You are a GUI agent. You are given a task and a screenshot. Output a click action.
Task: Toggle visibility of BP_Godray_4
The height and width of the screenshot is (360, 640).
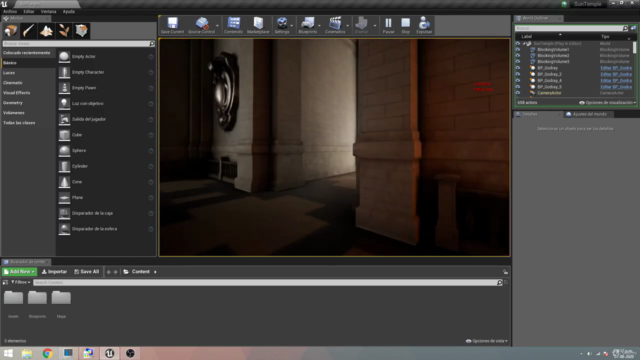[518, 80]
